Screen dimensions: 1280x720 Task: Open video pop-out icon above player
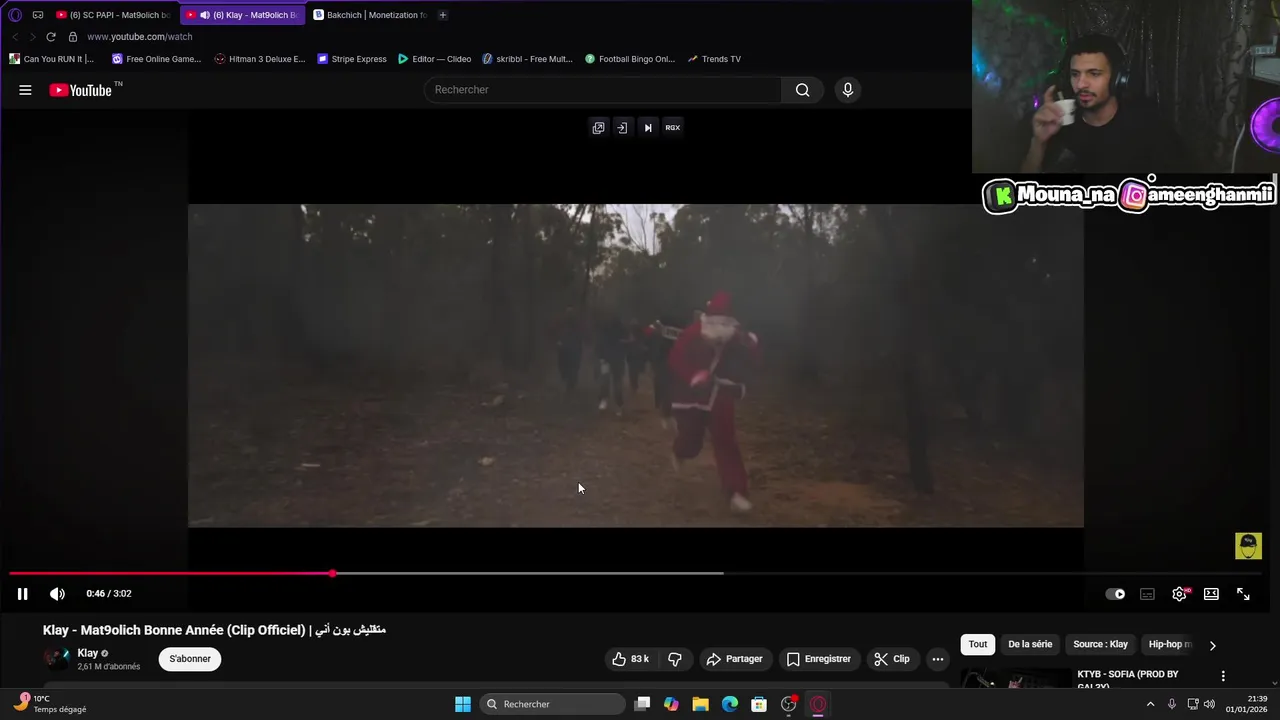click(x=598, y=127)
